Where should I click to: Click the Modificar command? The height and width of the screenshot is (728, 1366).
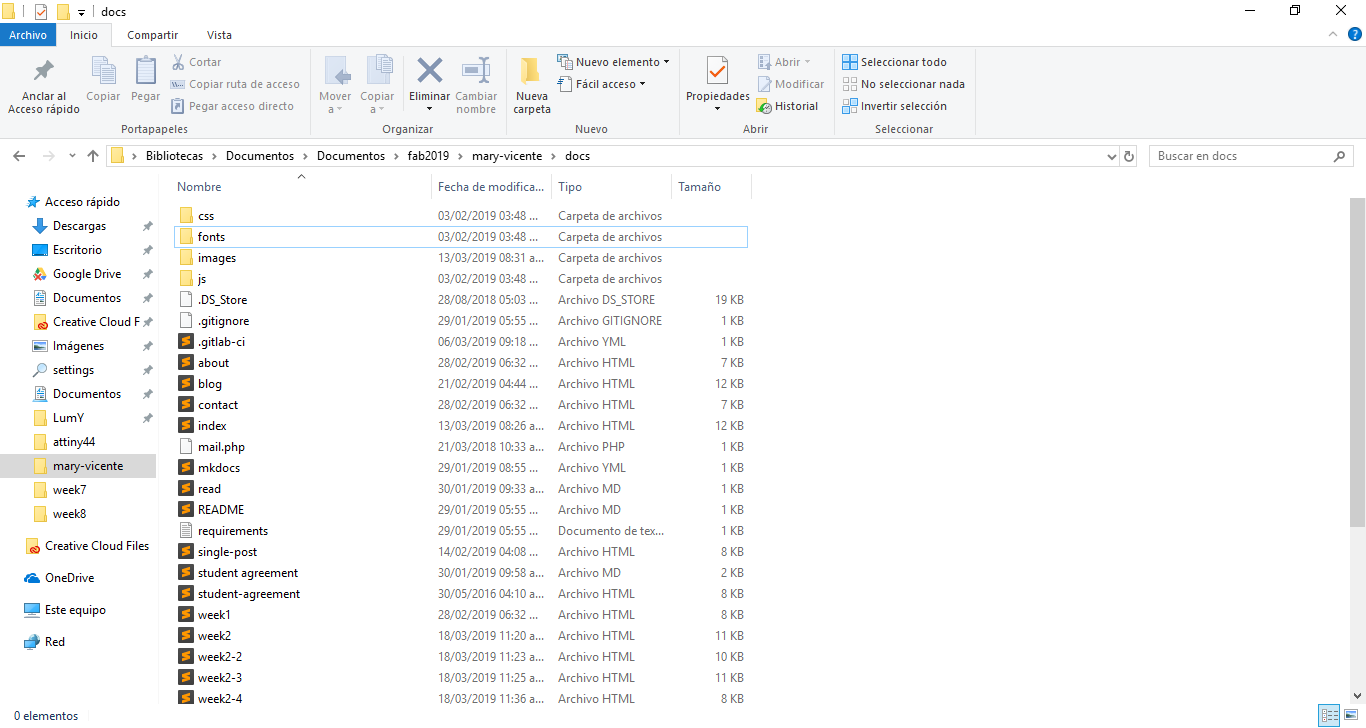tap(791, 84)
